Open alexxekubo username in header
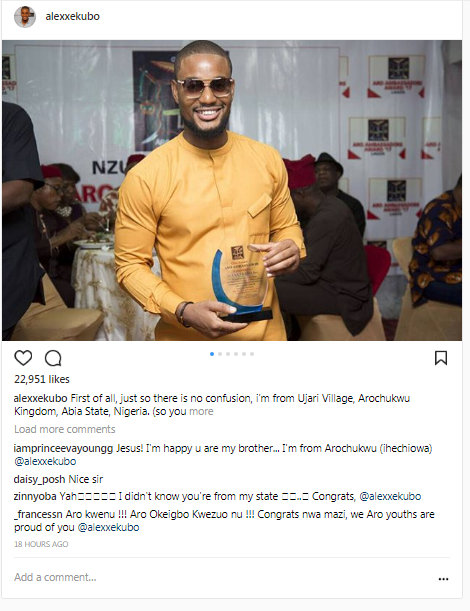The height and width of the screenshot is (611, 470). coord(72,16)
